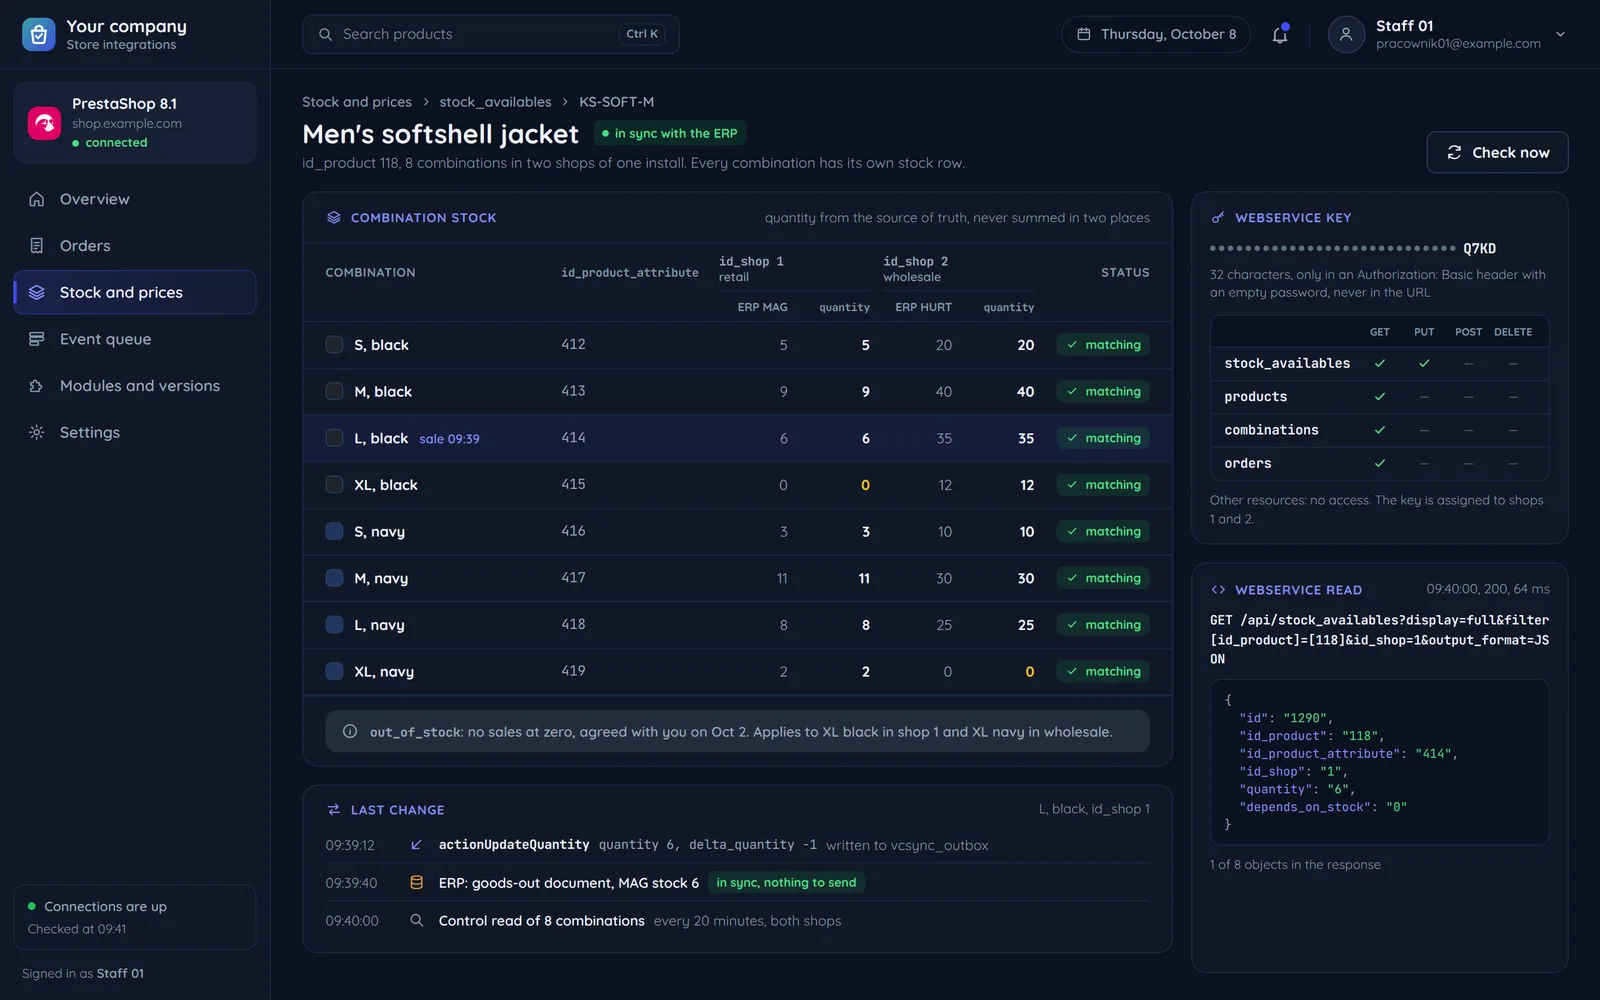
Task: Tick the checkbox for S, black
Action: [334, 344]
